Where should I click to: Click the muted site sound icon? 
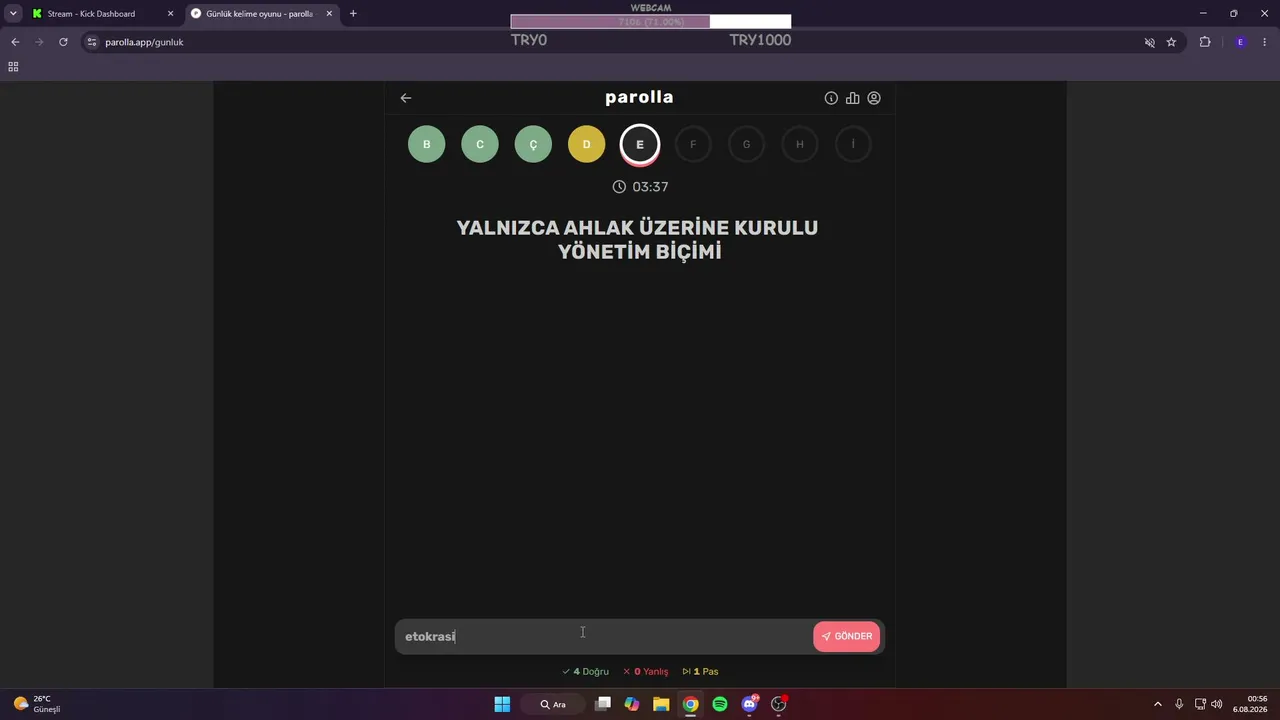tap(1150, 42)
